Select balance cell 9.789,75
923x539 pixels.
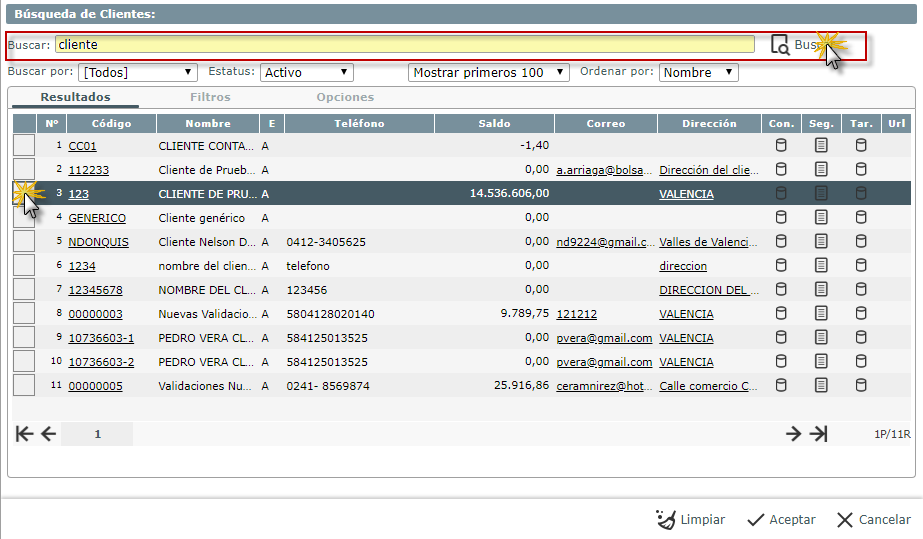pos(524,313)
